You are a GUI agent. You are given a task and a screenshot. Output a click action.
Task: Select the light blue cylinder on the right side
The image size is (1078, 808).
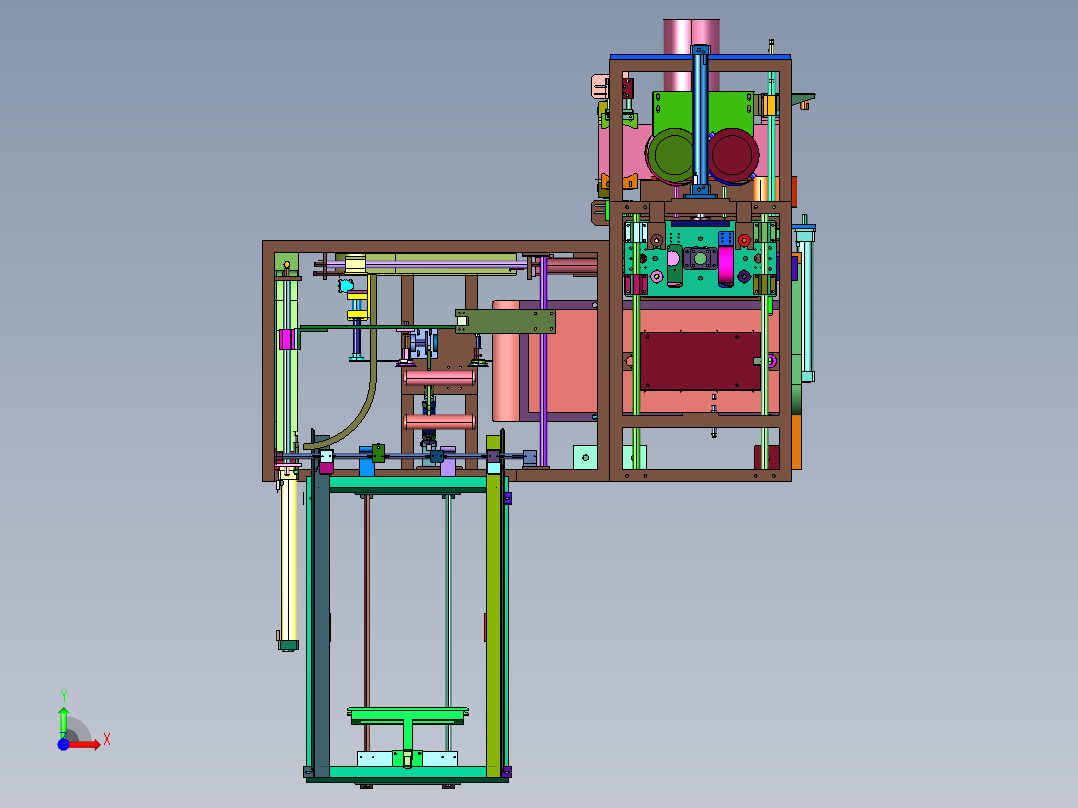point(806,301)
